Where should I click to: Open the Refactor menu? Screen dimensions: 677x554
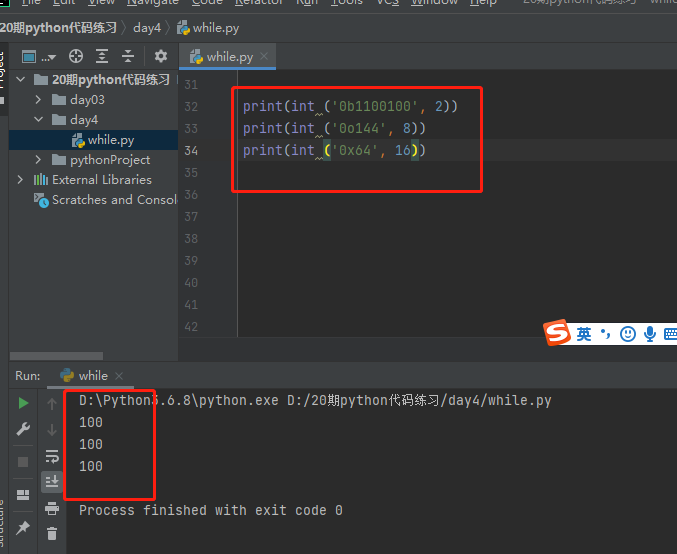pos(259,3)
